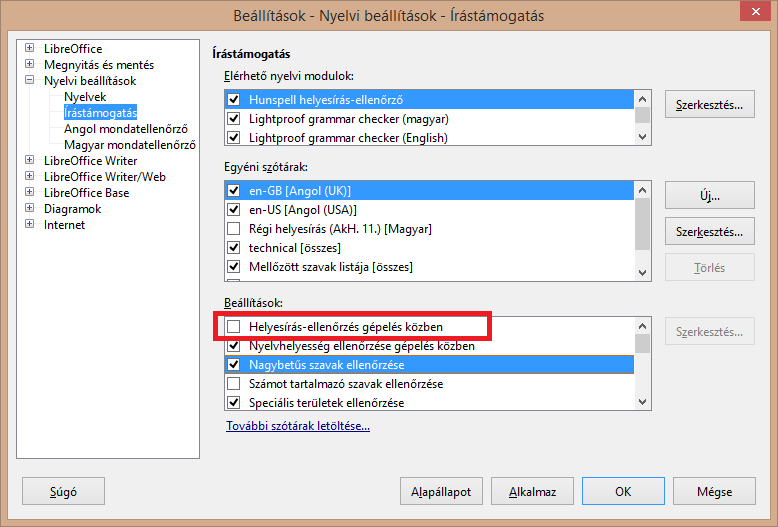Viewport: 778px width, 527px height.
Task: Select Magyar mondatellenőrző tree item
Action: (130, 145)
